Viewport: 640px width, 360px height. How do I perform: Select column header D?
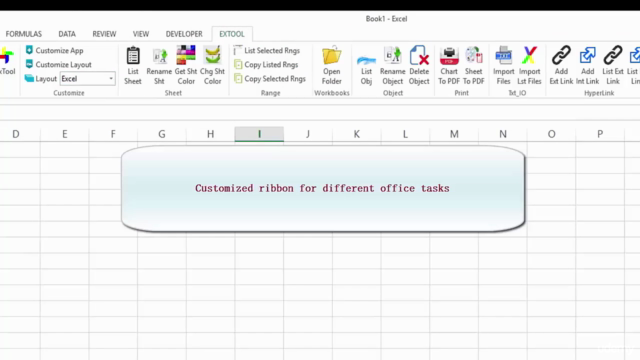[16, 134]
